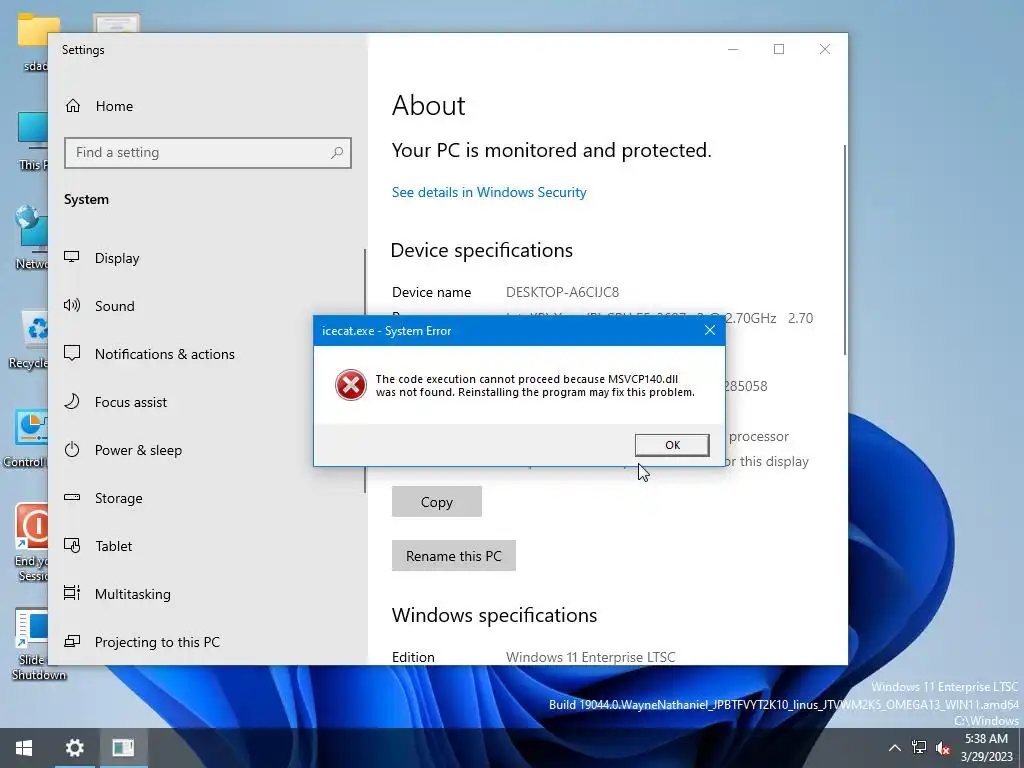
Task: Click OK in the icecat.exe error dialog
Action: coord(672,445)
